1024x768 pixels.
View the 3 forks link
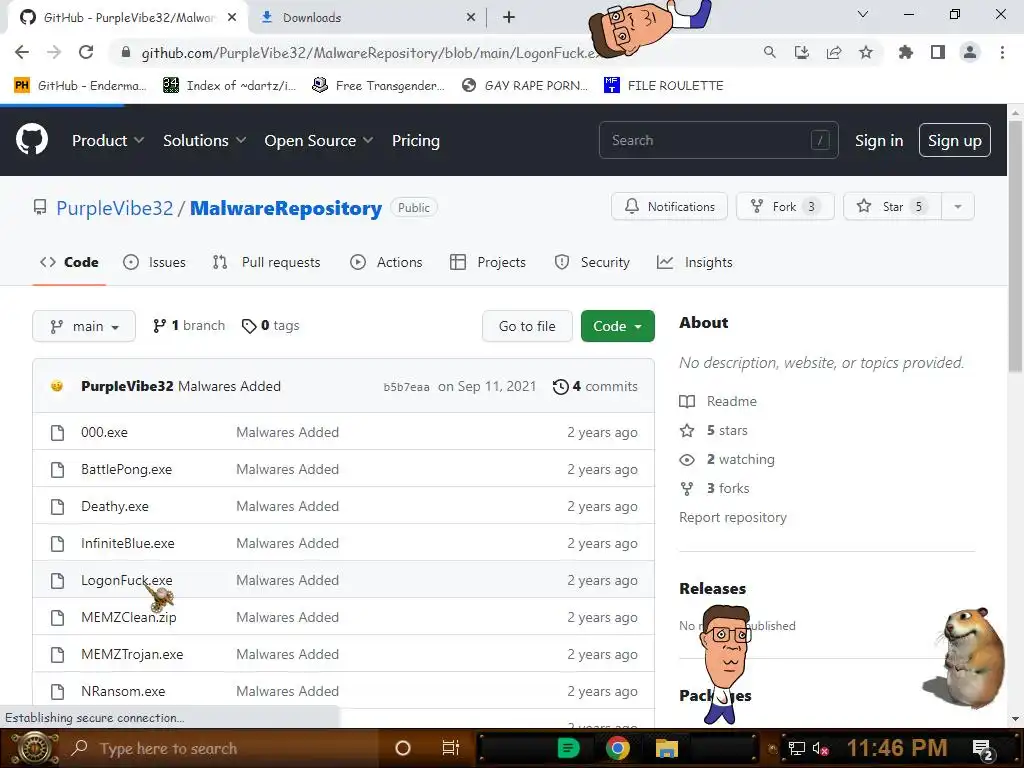point(714,488)
